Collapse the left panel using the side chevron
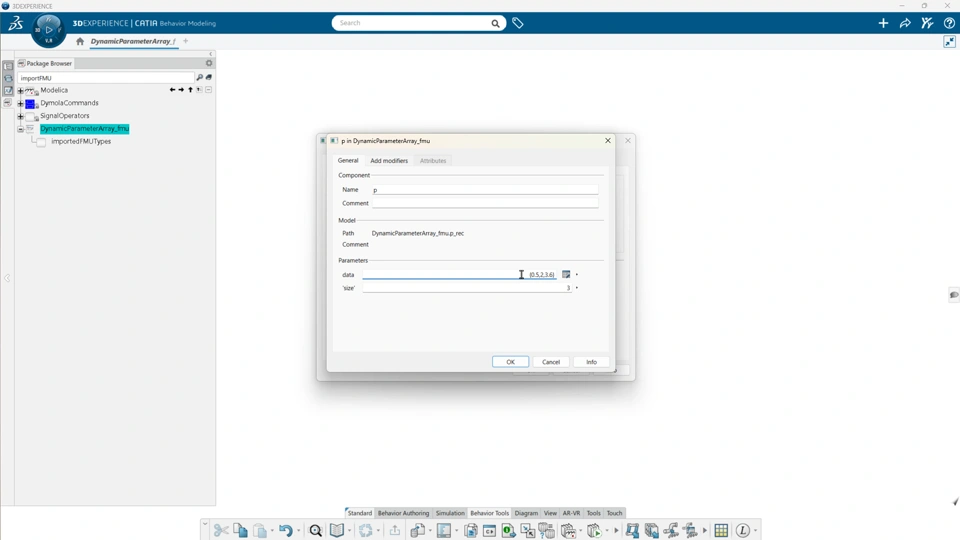 [7, 278]
